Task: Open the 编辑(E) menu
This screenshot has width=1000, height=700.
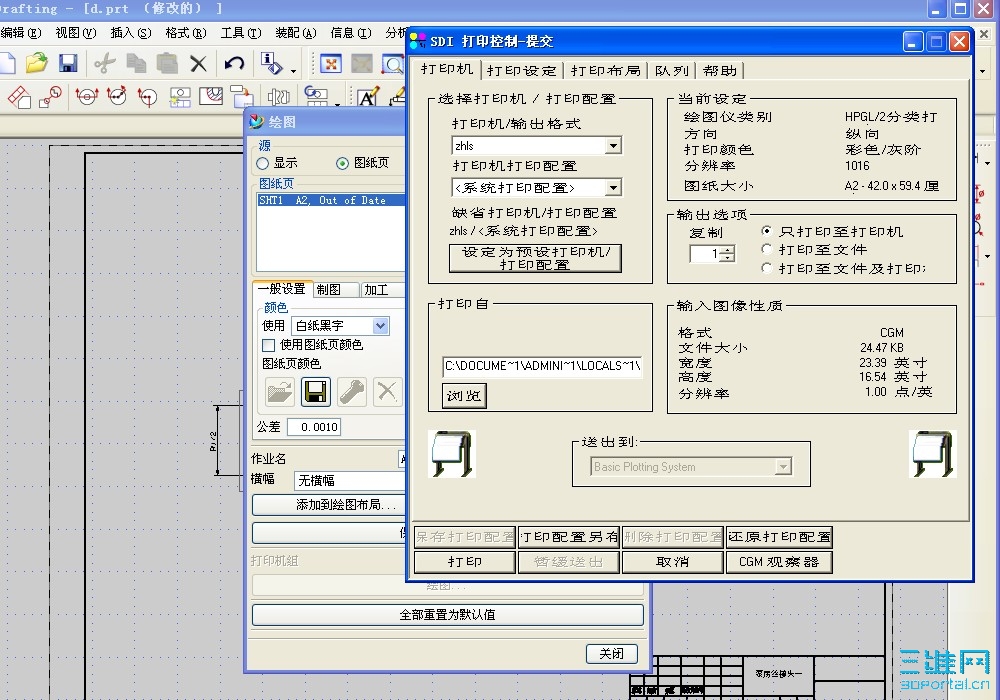Action: tap(21, 33)
